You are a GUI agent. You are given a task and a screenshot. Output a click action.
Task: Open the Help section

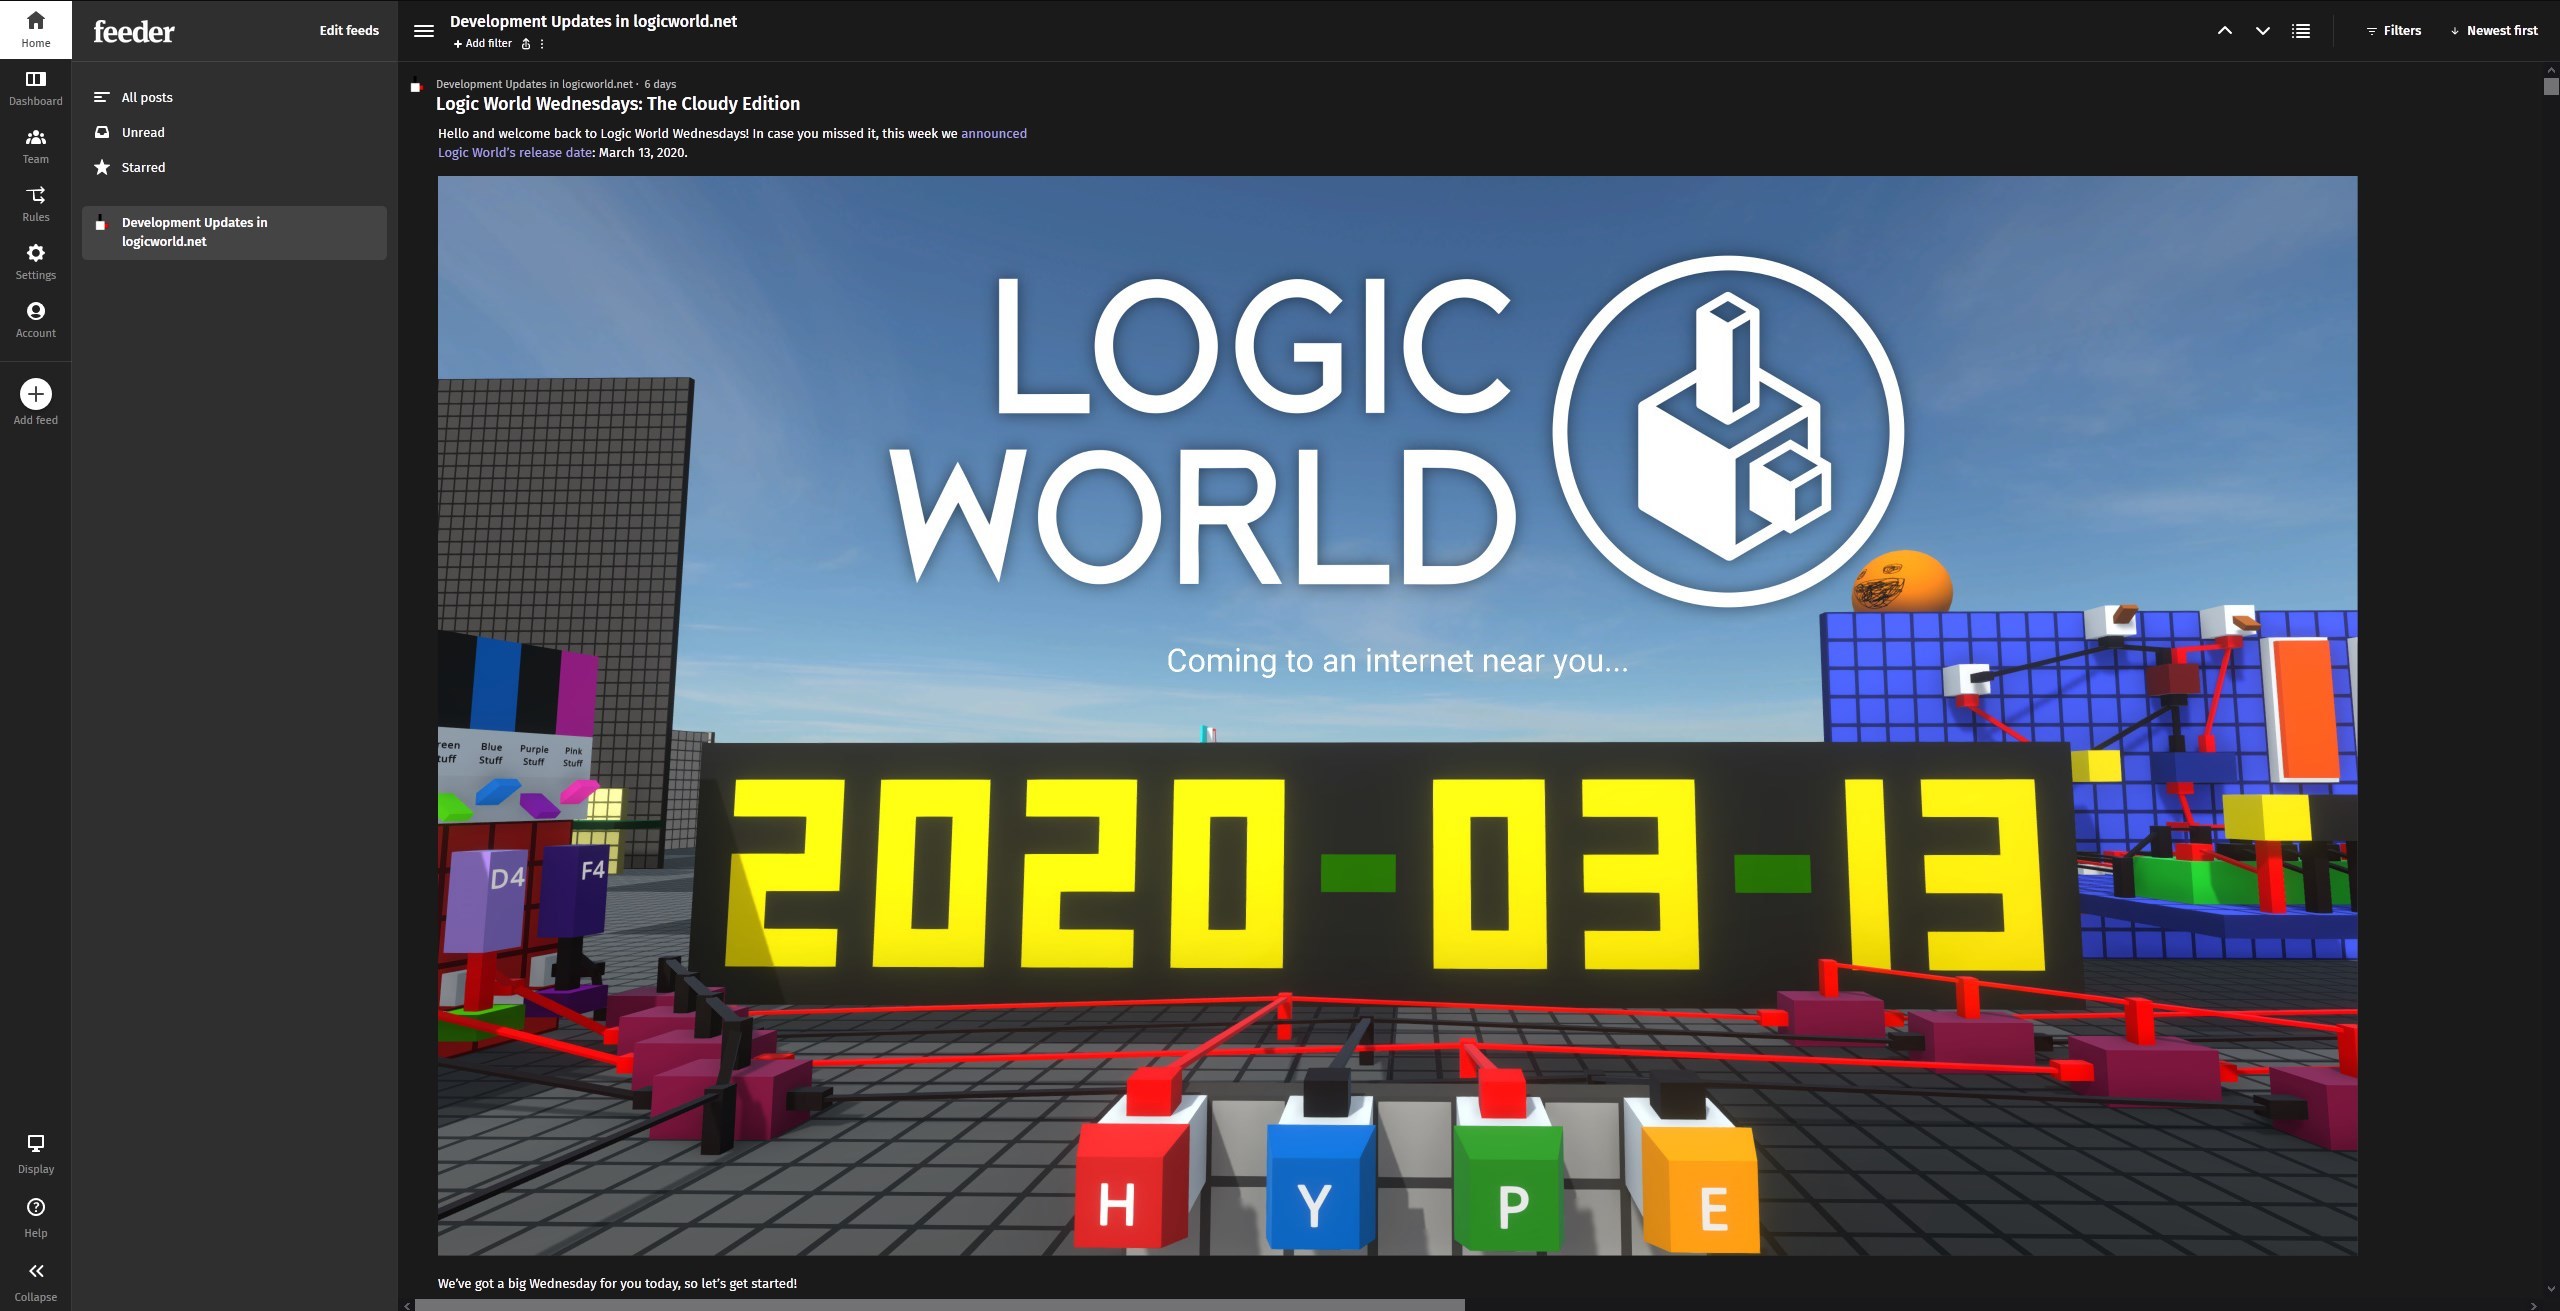click(35, 1217)
